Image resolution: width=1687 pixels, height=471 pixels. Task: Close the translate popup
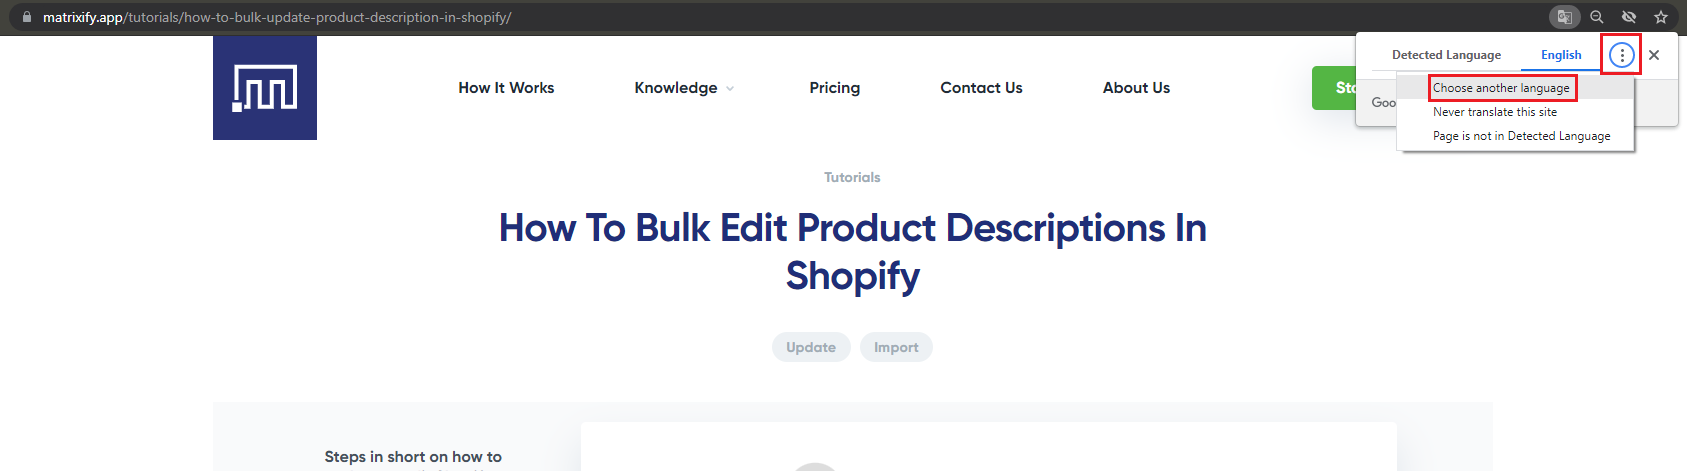point(1654,55)
